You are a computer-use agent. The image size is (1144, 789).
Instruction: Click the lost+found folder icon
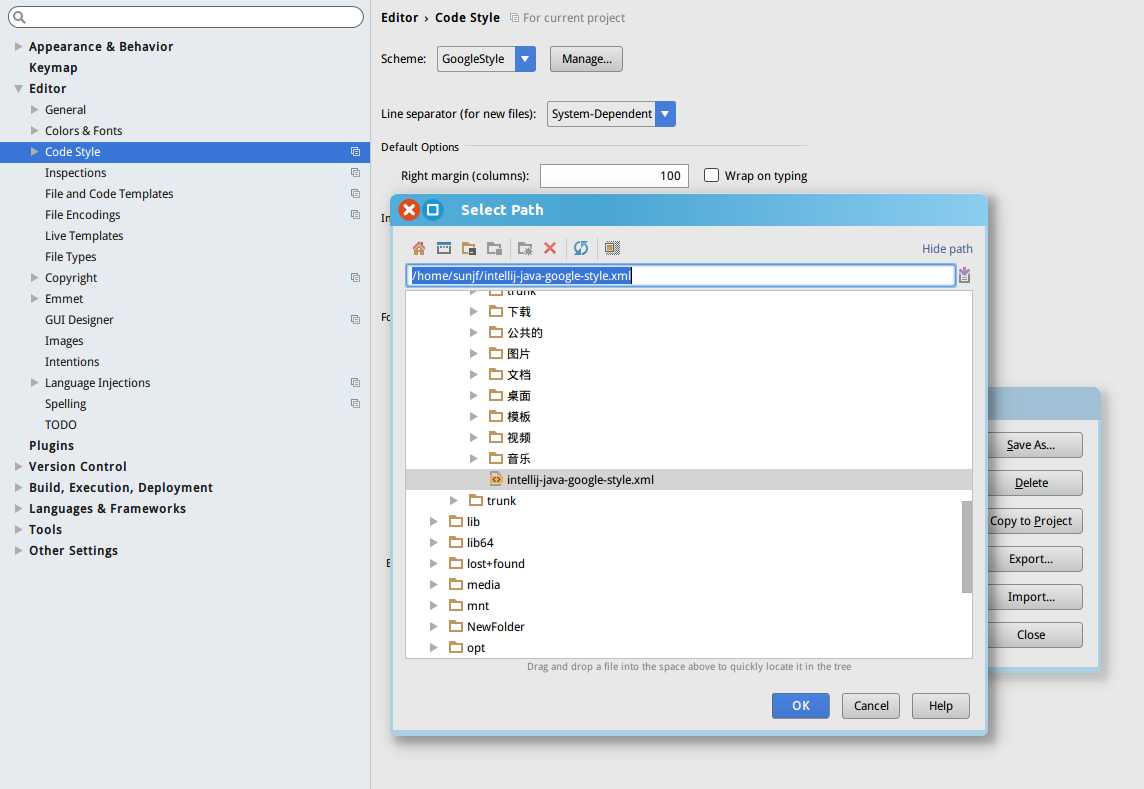click(x=456, y=563)
